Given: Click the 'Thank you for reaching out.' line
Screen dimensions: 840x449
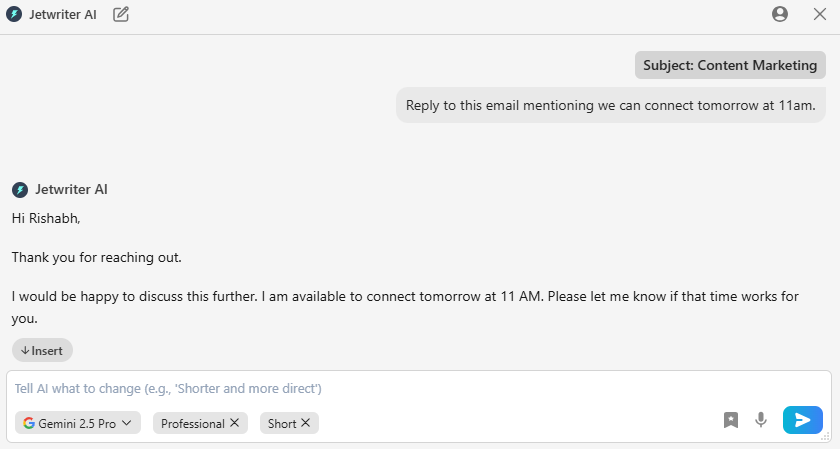Looking at the screenshot, I should (x=96, y=257).
